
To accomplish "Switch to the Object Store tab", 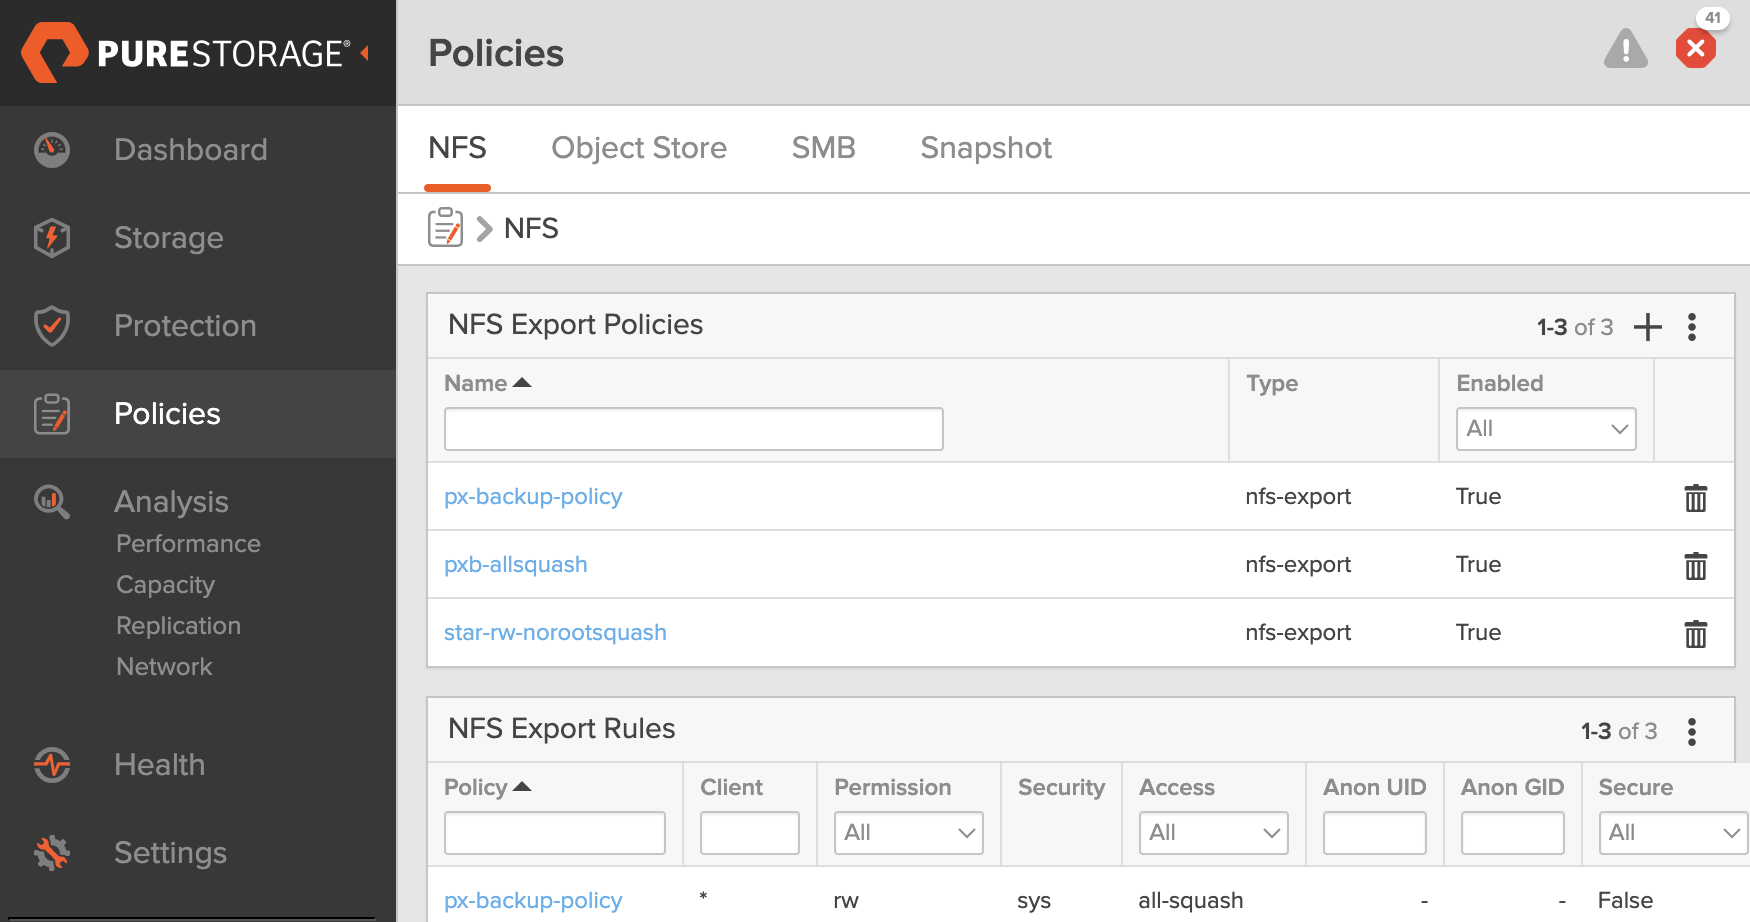I will [639, 148].
